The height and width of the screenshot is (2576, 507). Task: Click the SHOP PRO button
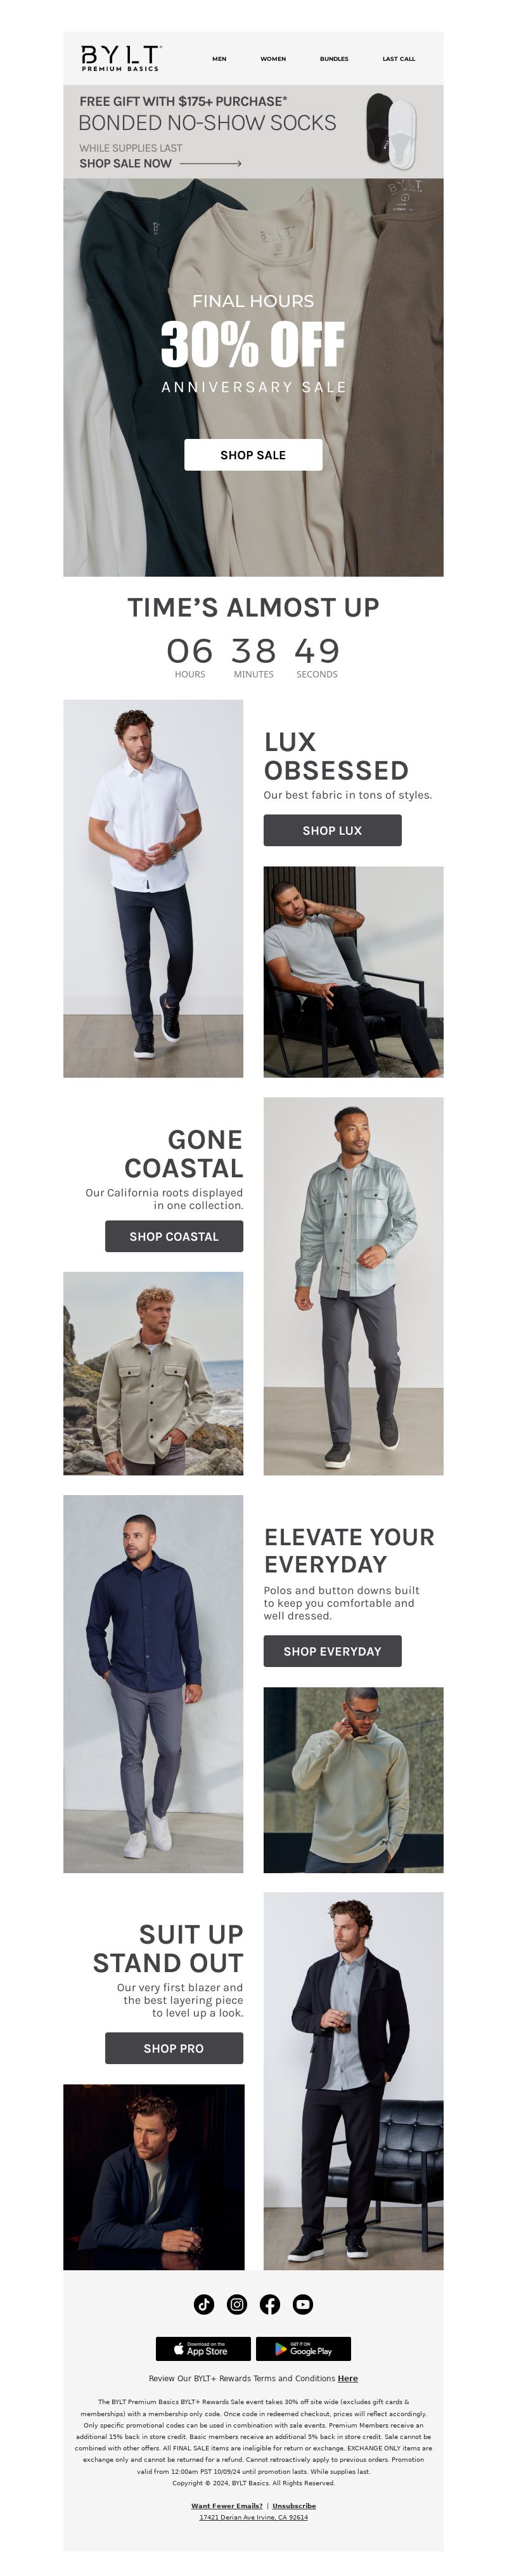click(174, 2048)
